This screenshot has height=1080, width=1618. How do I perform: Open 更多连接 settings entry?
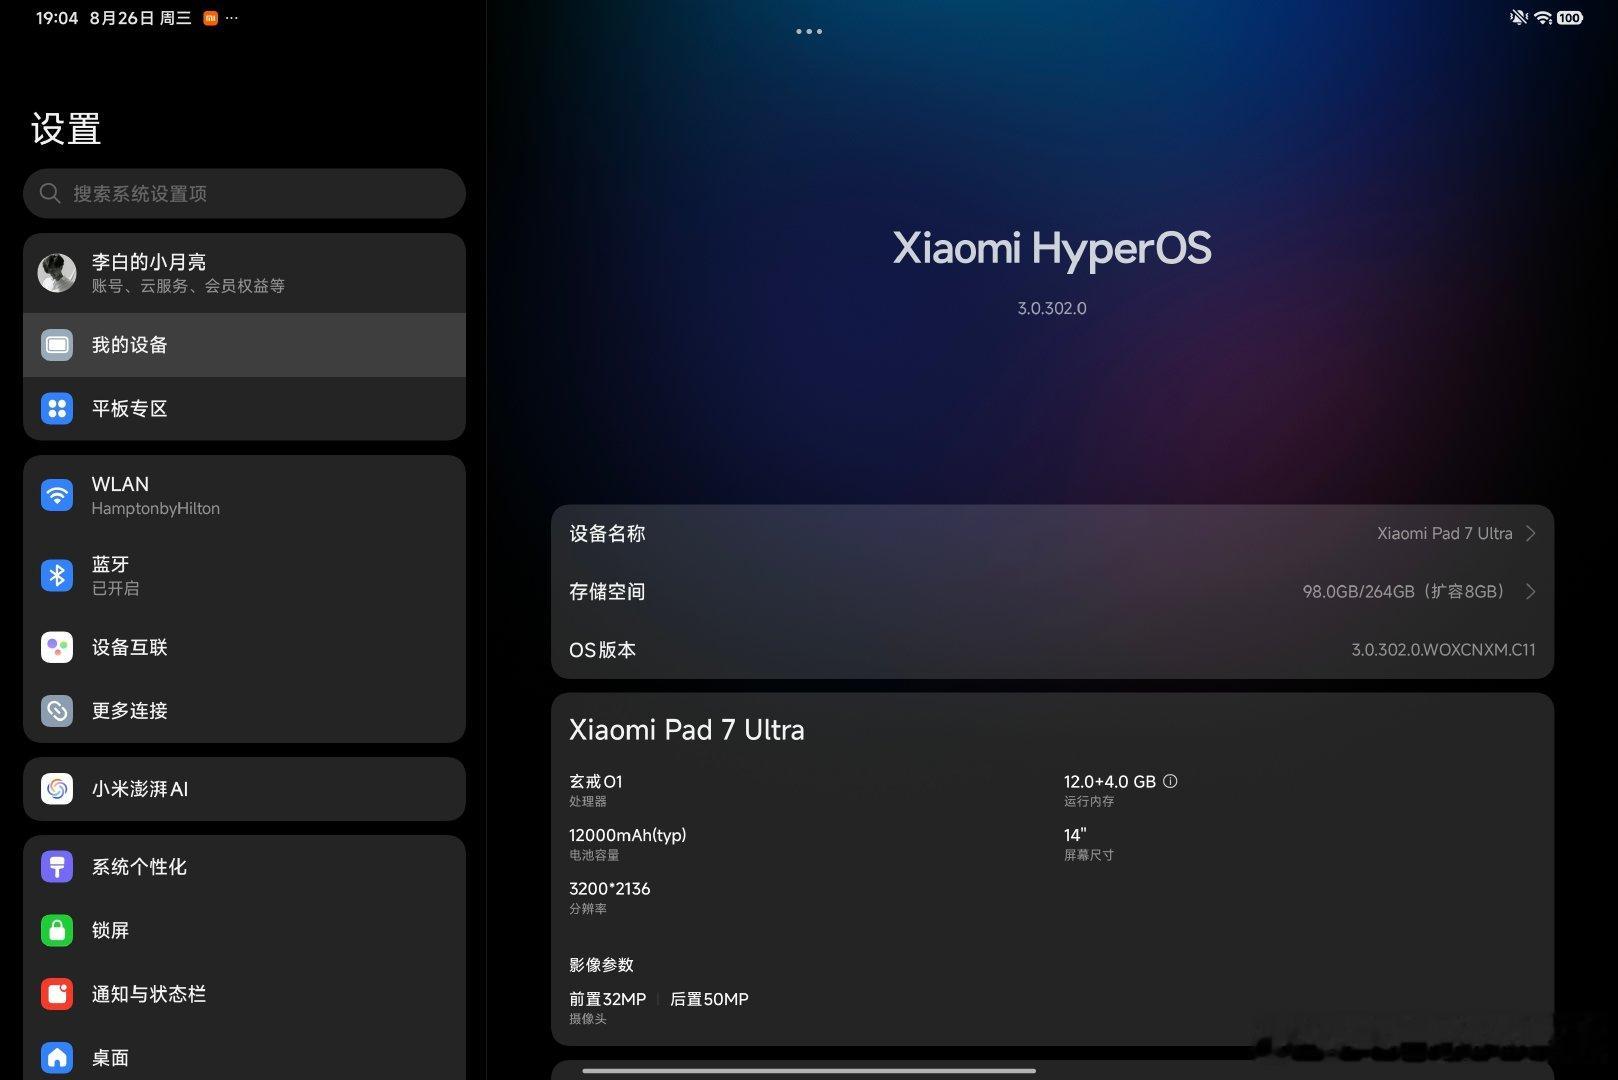[x=244, y=711]
